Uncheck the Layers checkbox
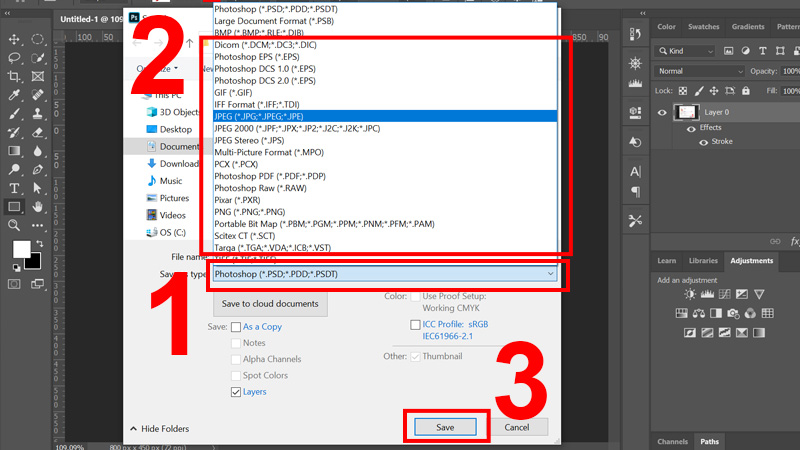Screen dimensions: 800x450 coord(236,392)
